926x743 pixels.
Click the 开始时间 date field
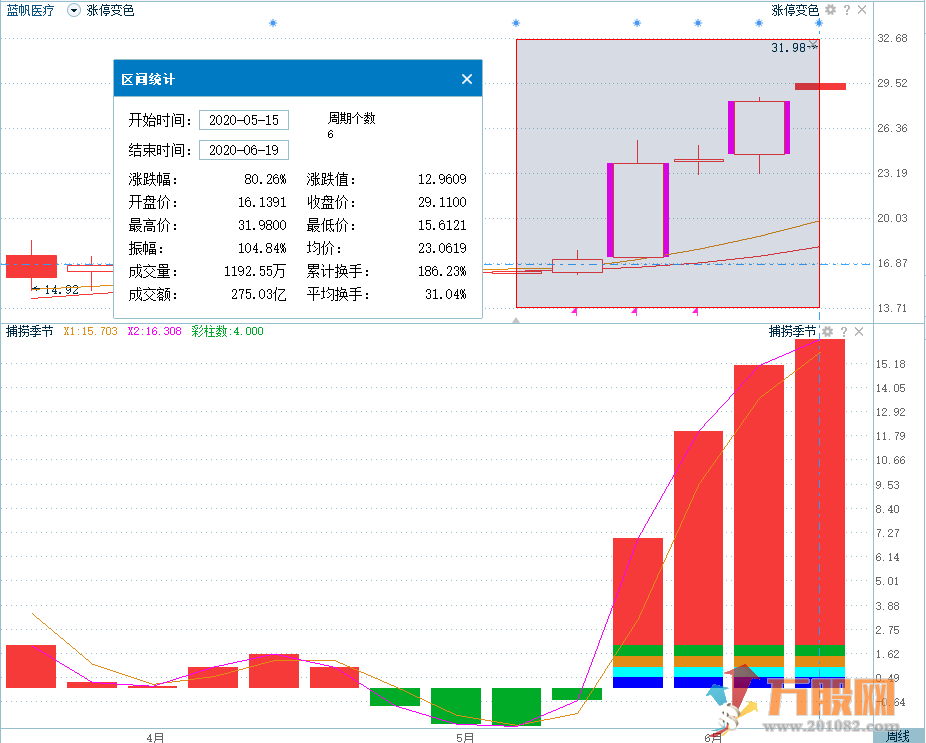(244, 120)
